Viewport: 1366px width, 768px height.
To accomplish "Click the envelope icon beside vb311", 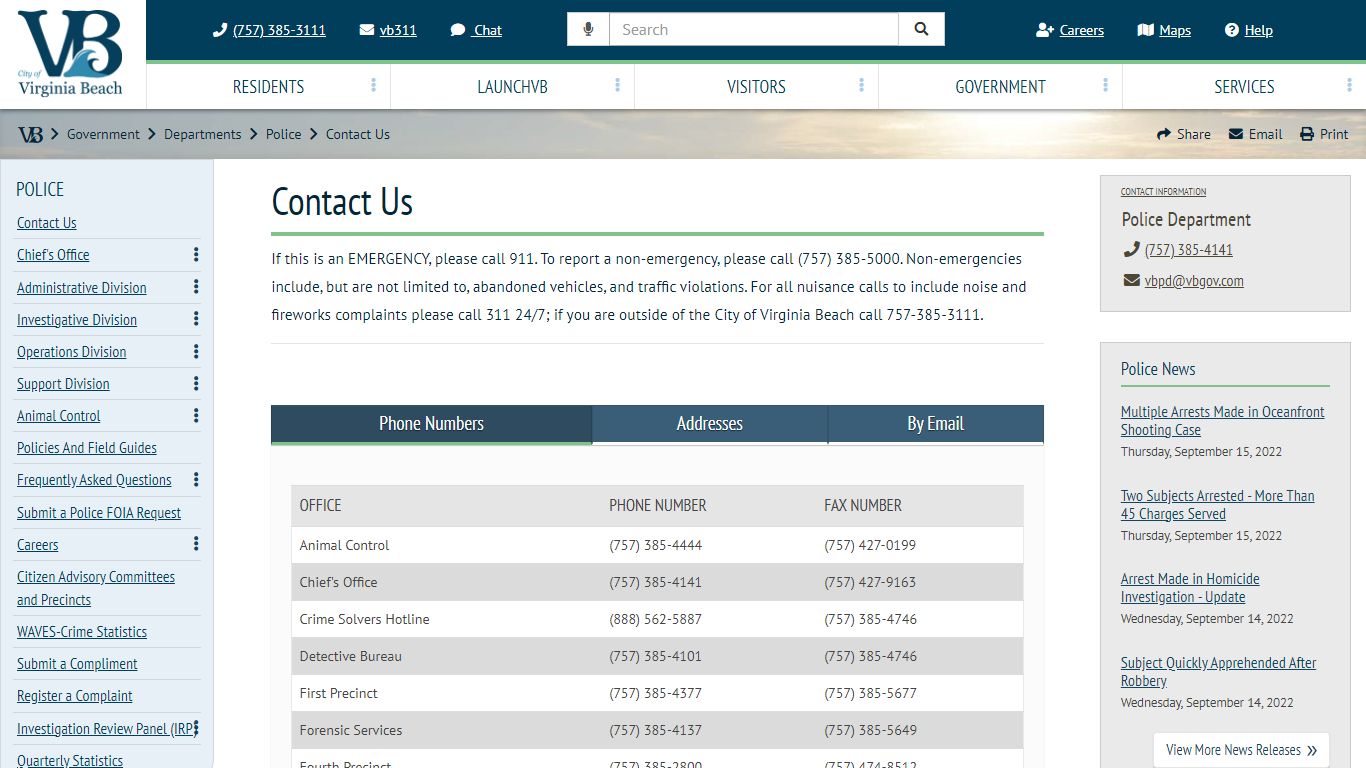I will point(367,30).
